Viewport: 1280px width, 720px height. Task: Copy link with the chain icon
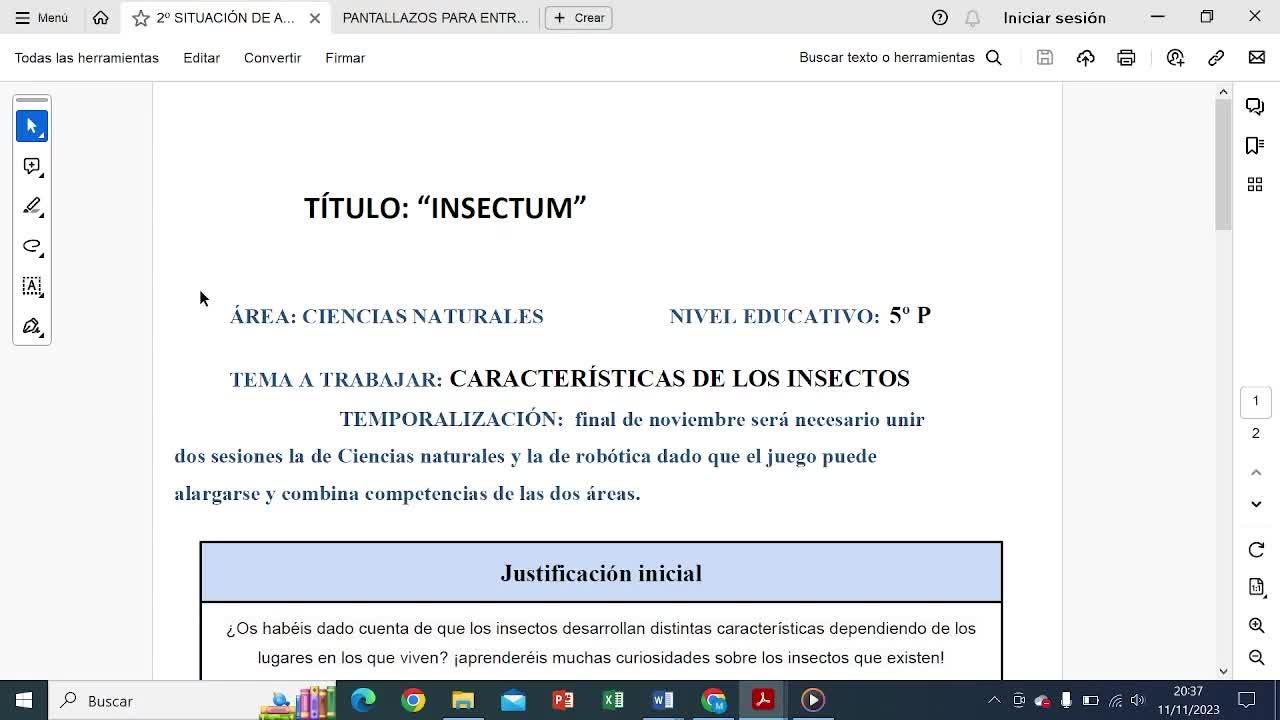1216,58
